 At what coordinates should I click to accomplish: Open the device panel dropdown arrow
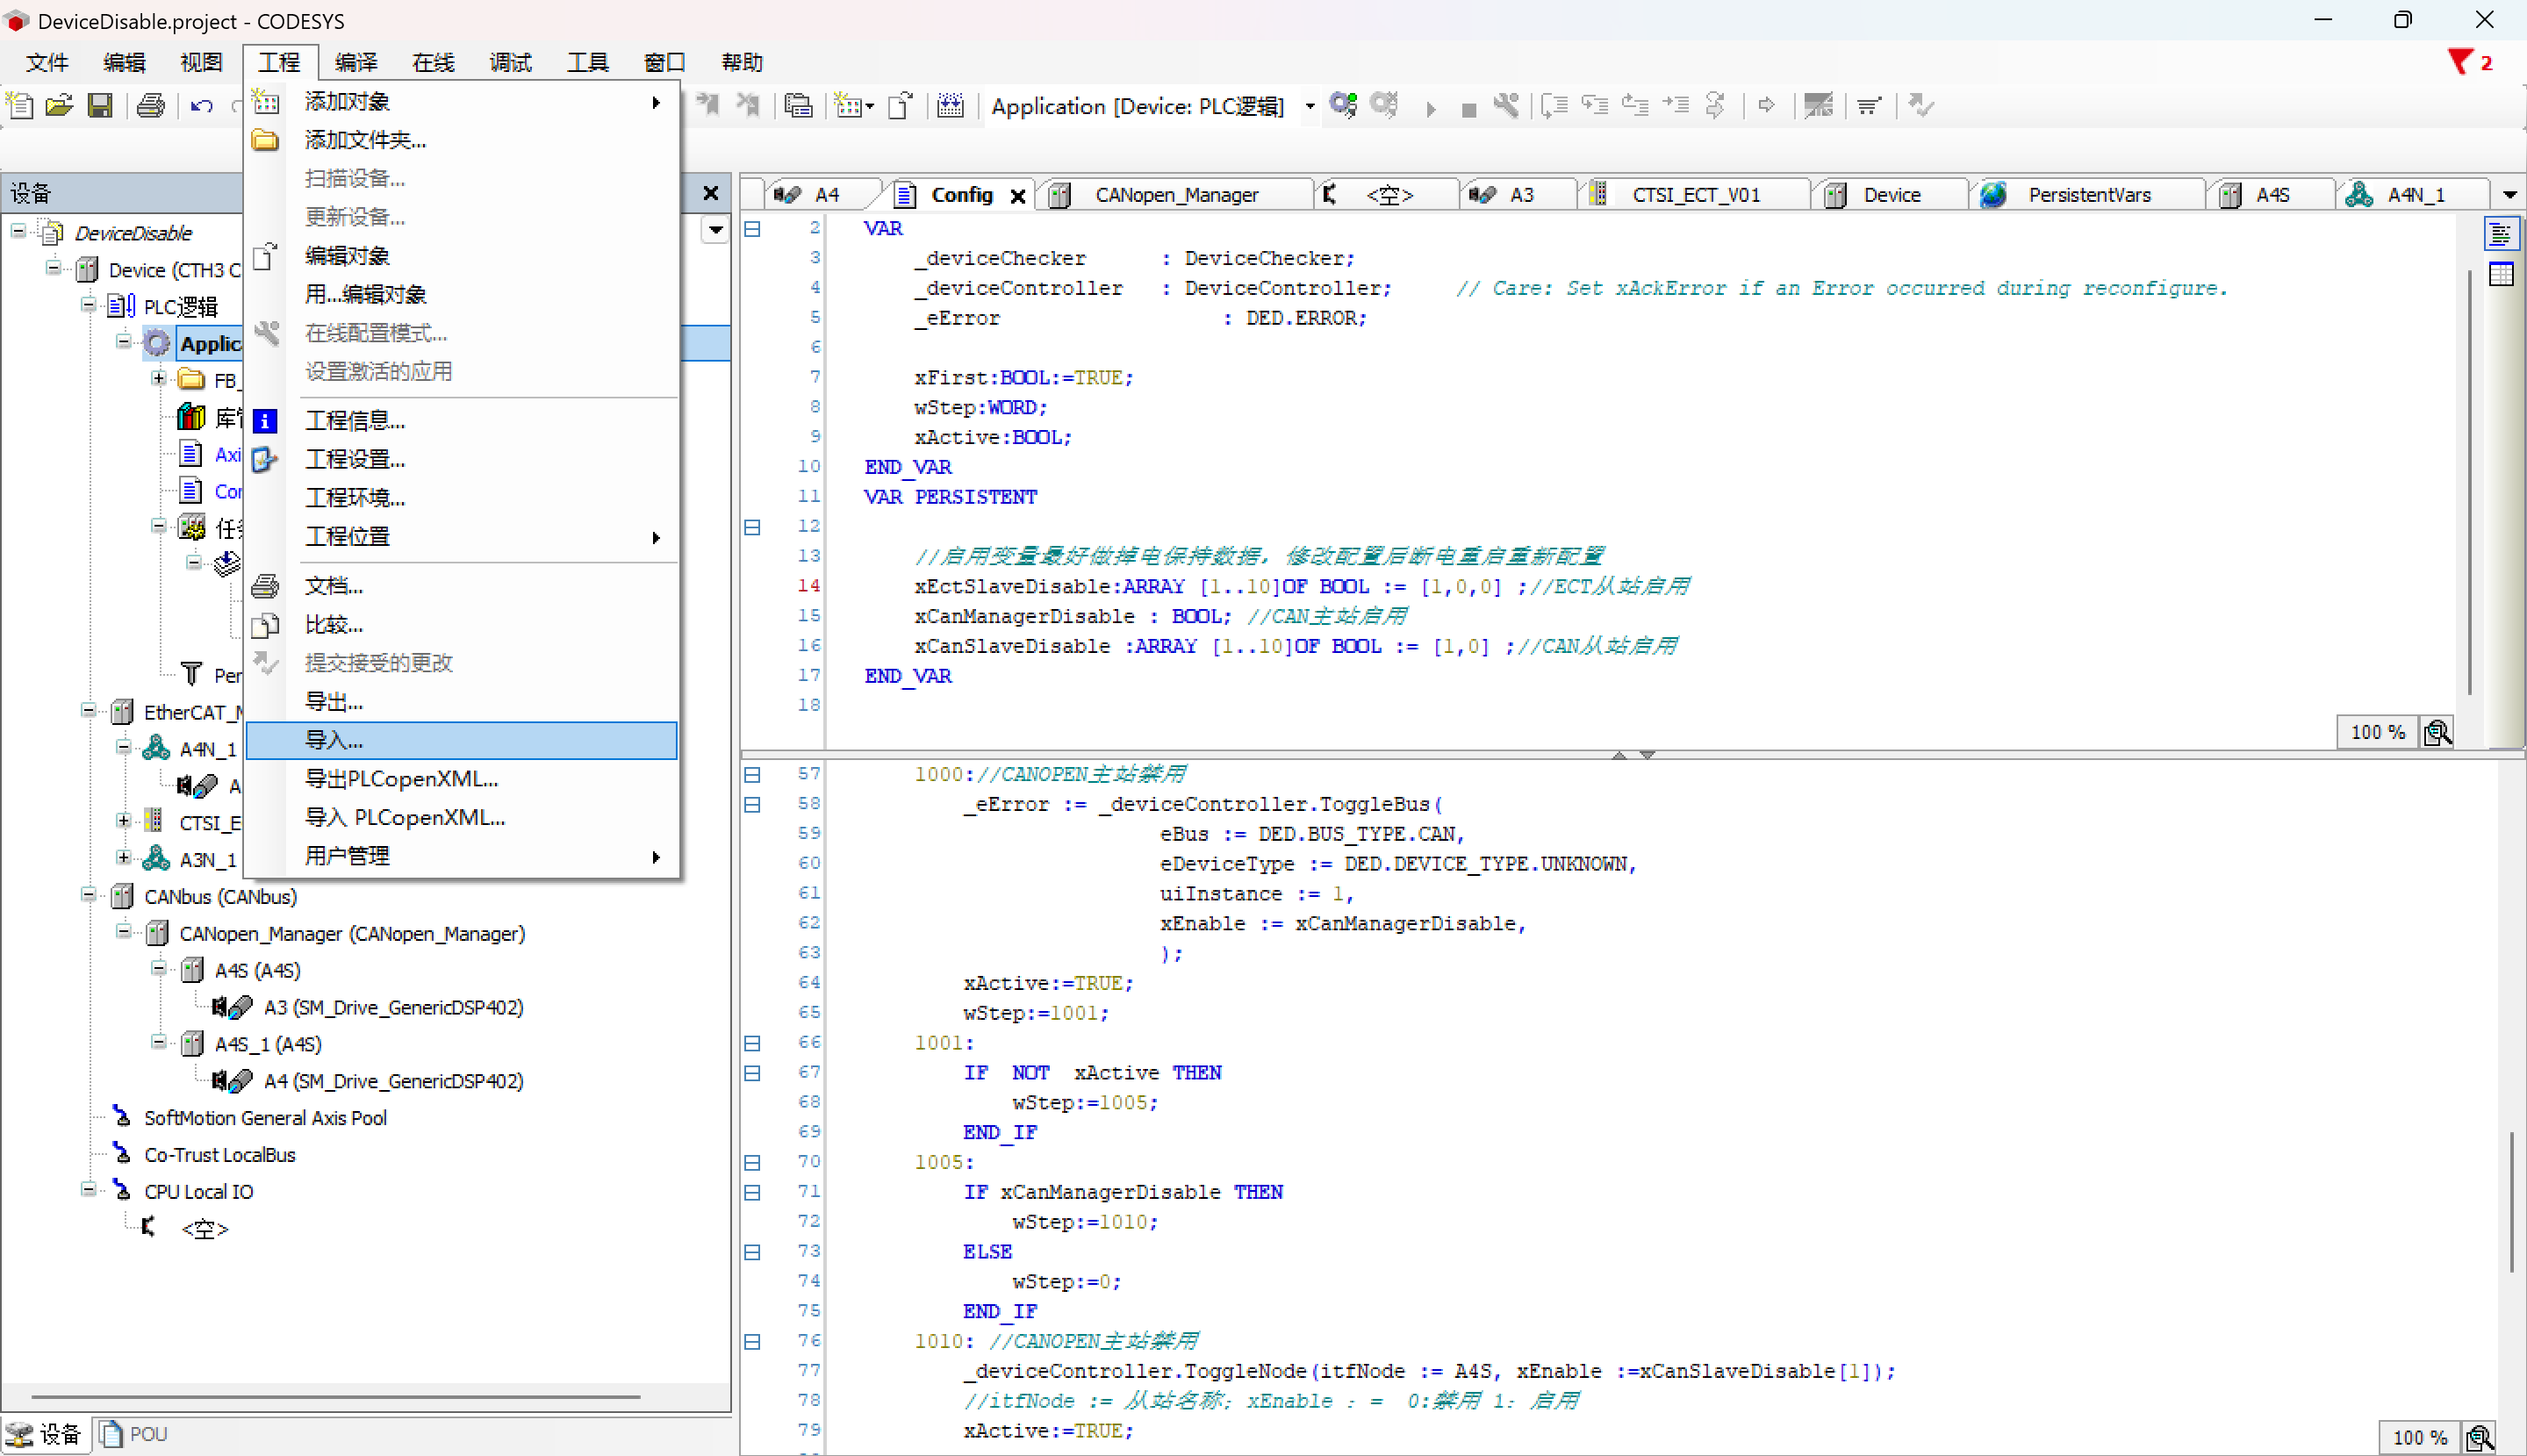(x=715, y=230)
